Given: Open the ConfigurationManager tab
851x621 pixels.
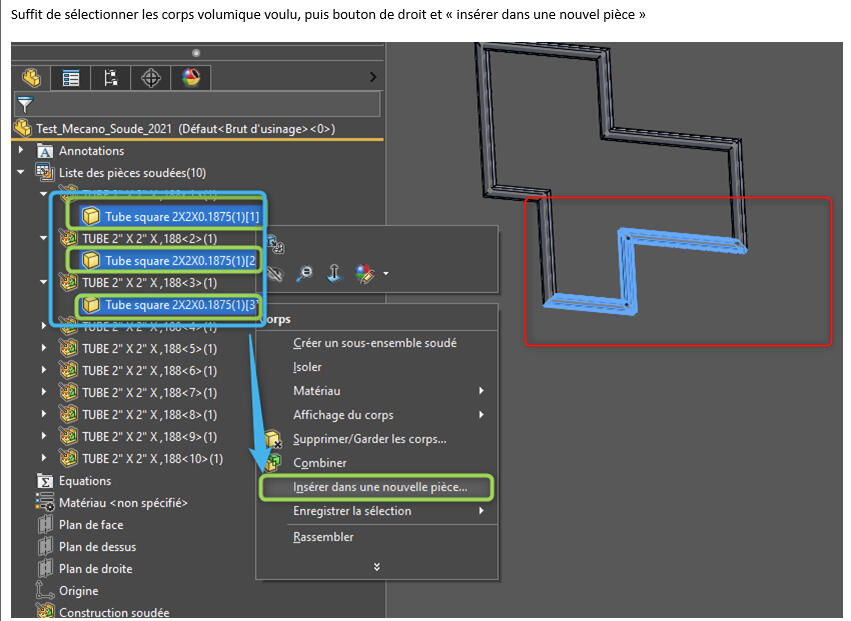Looking at the screenshot, I should point(110,78).
